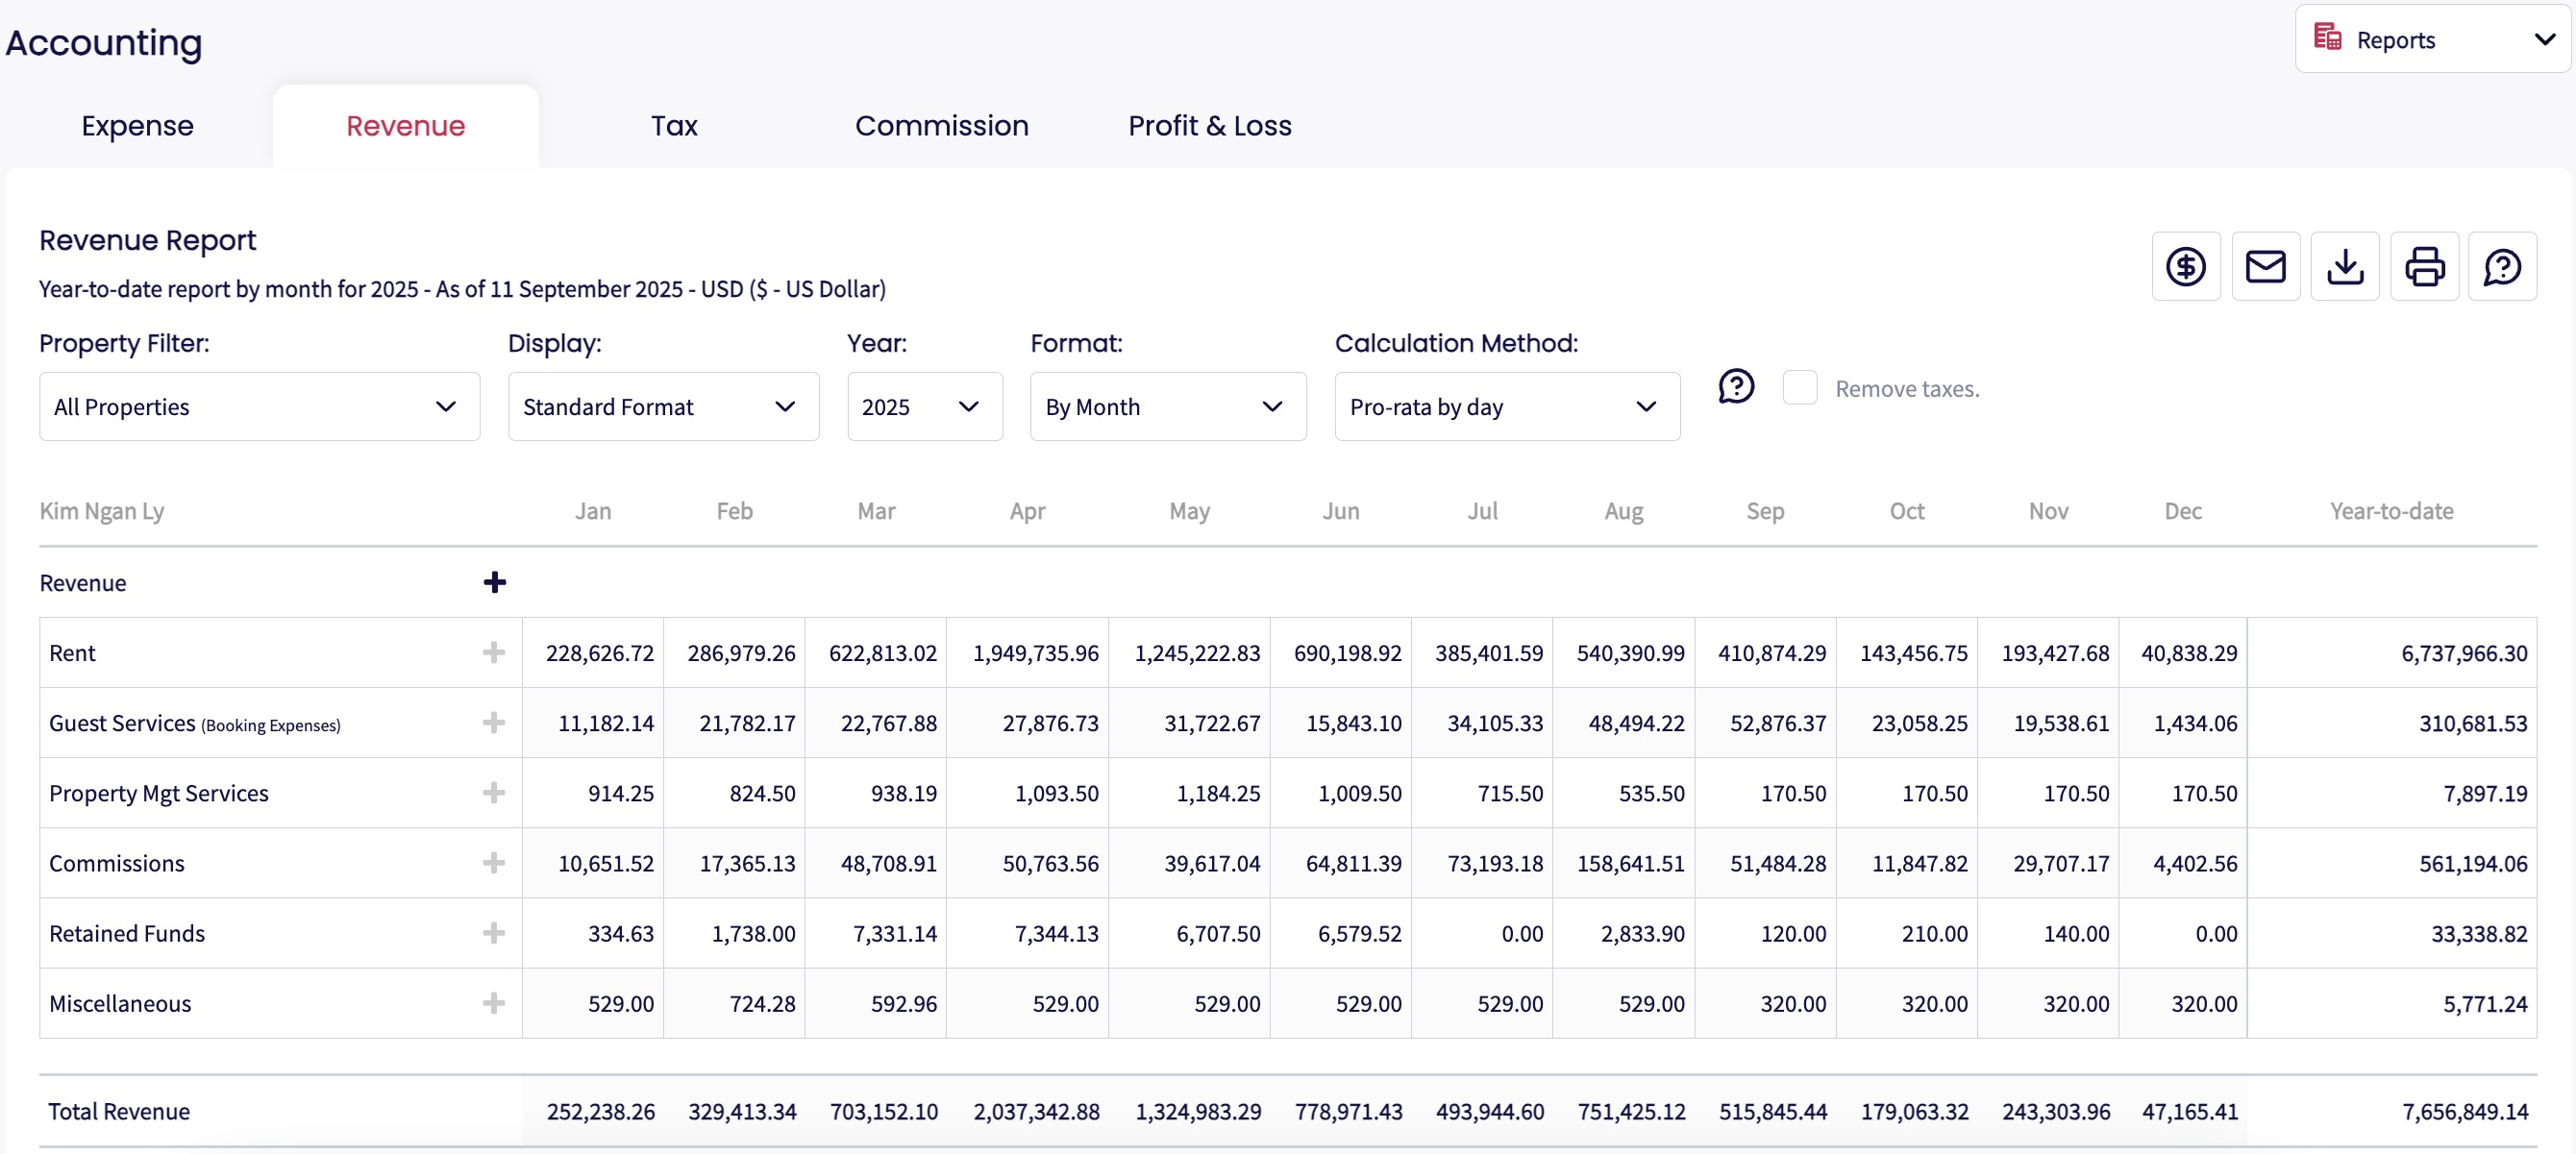Open the Reports menu button
Viewport: 2576px width, 1154px height.
(x=2432, y=40)
